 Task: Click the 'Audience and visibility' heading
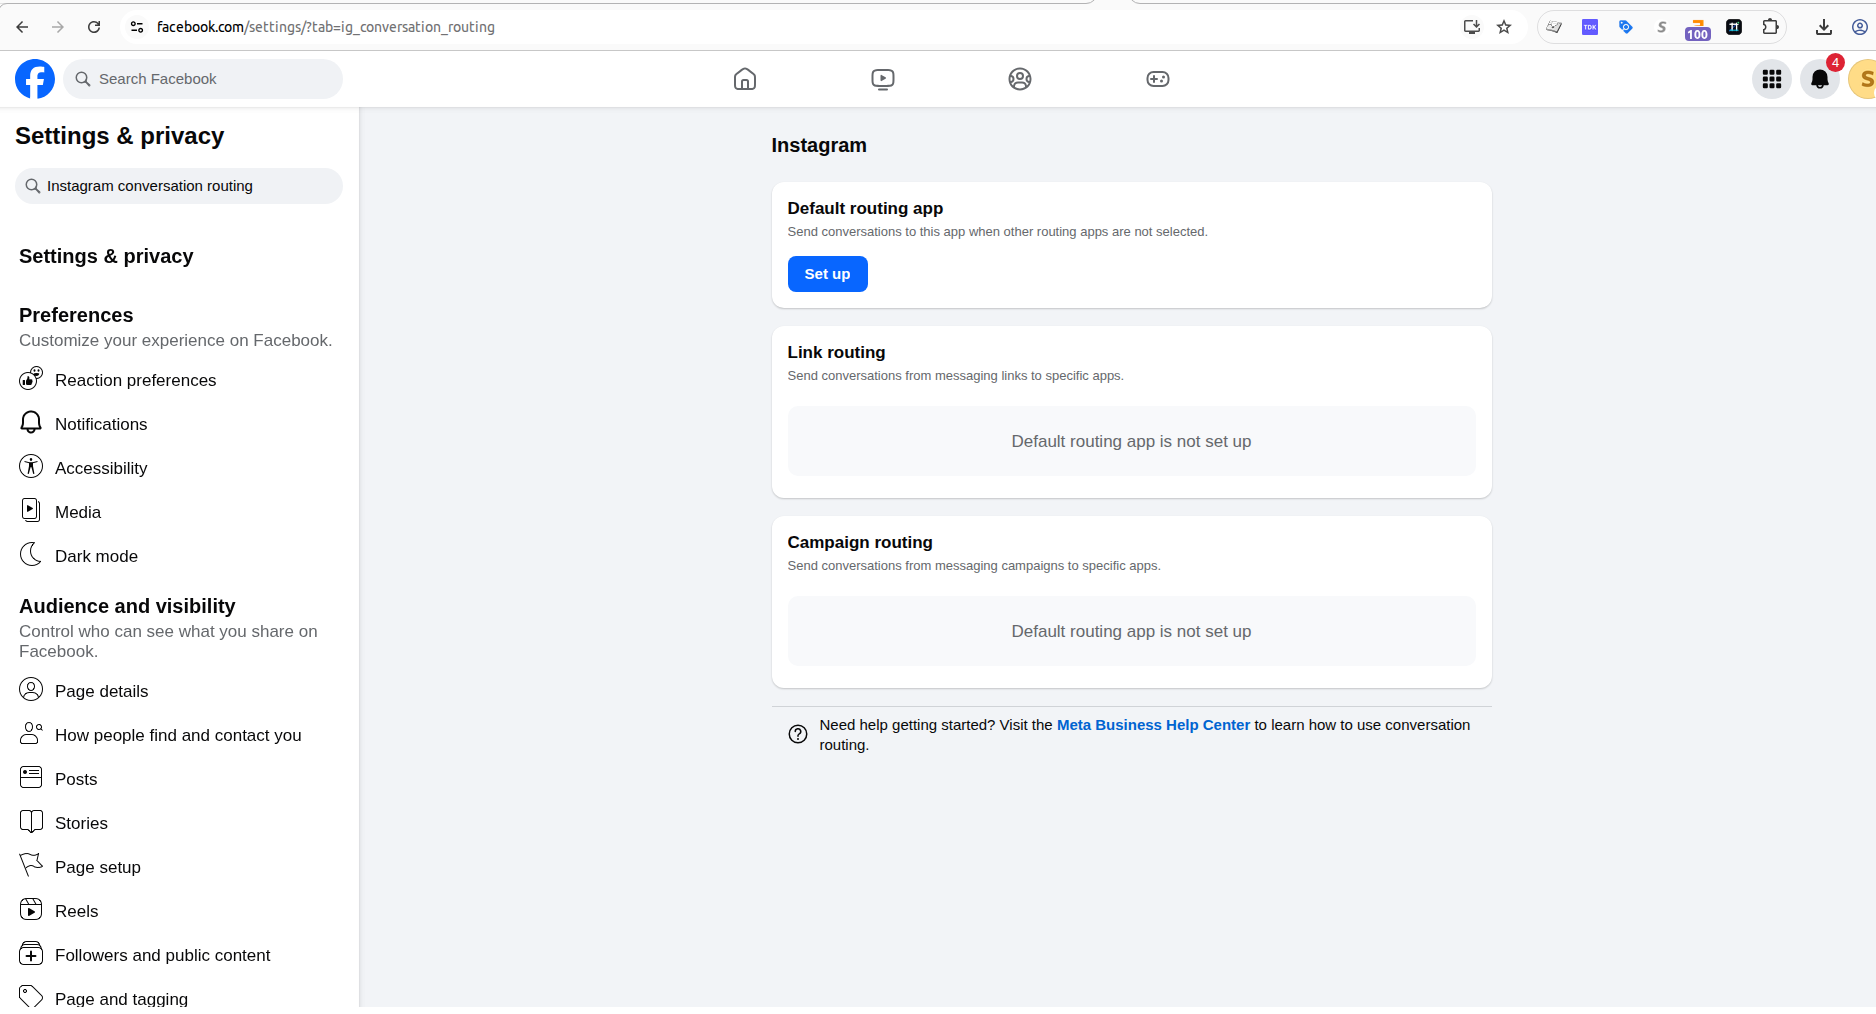127,606
